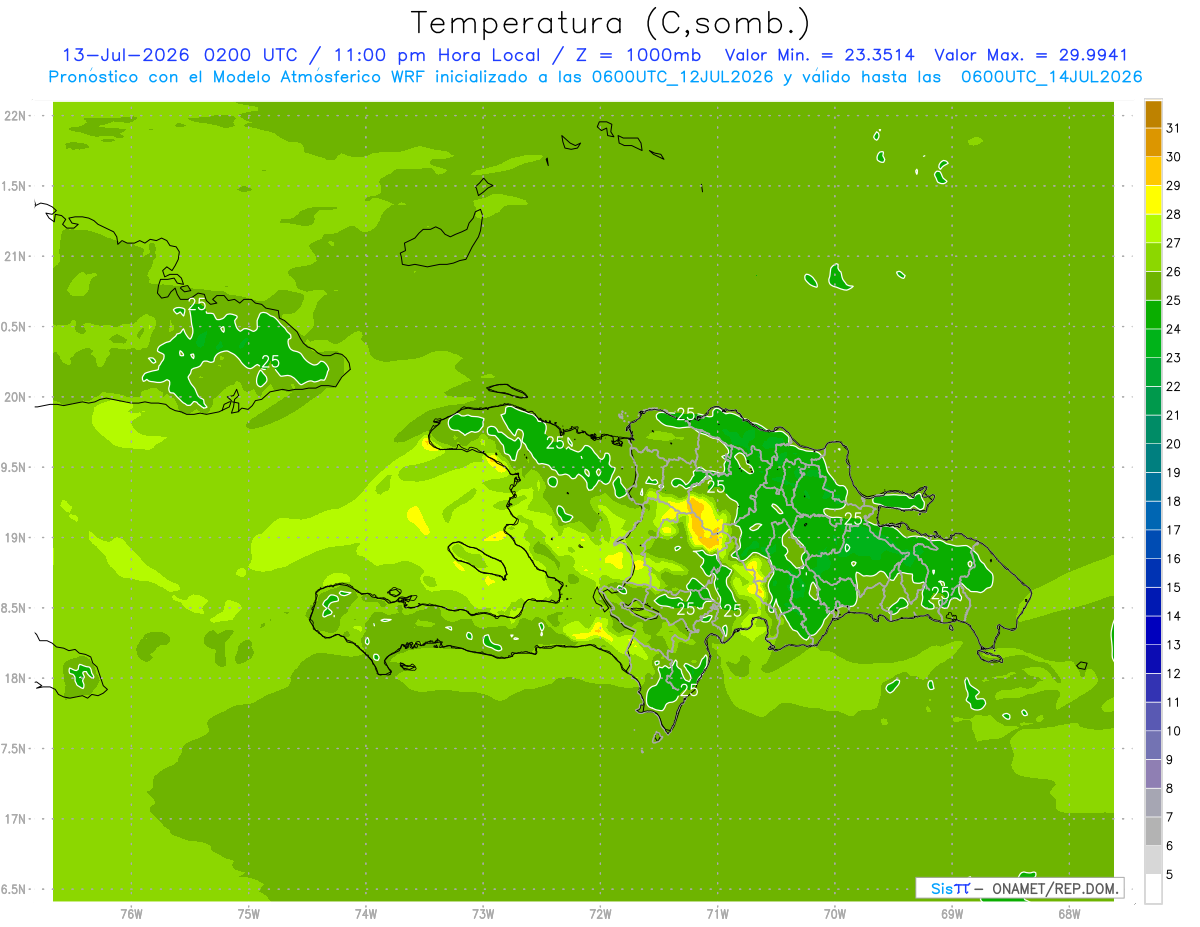Click the "21N" latitude axis label

17,256
